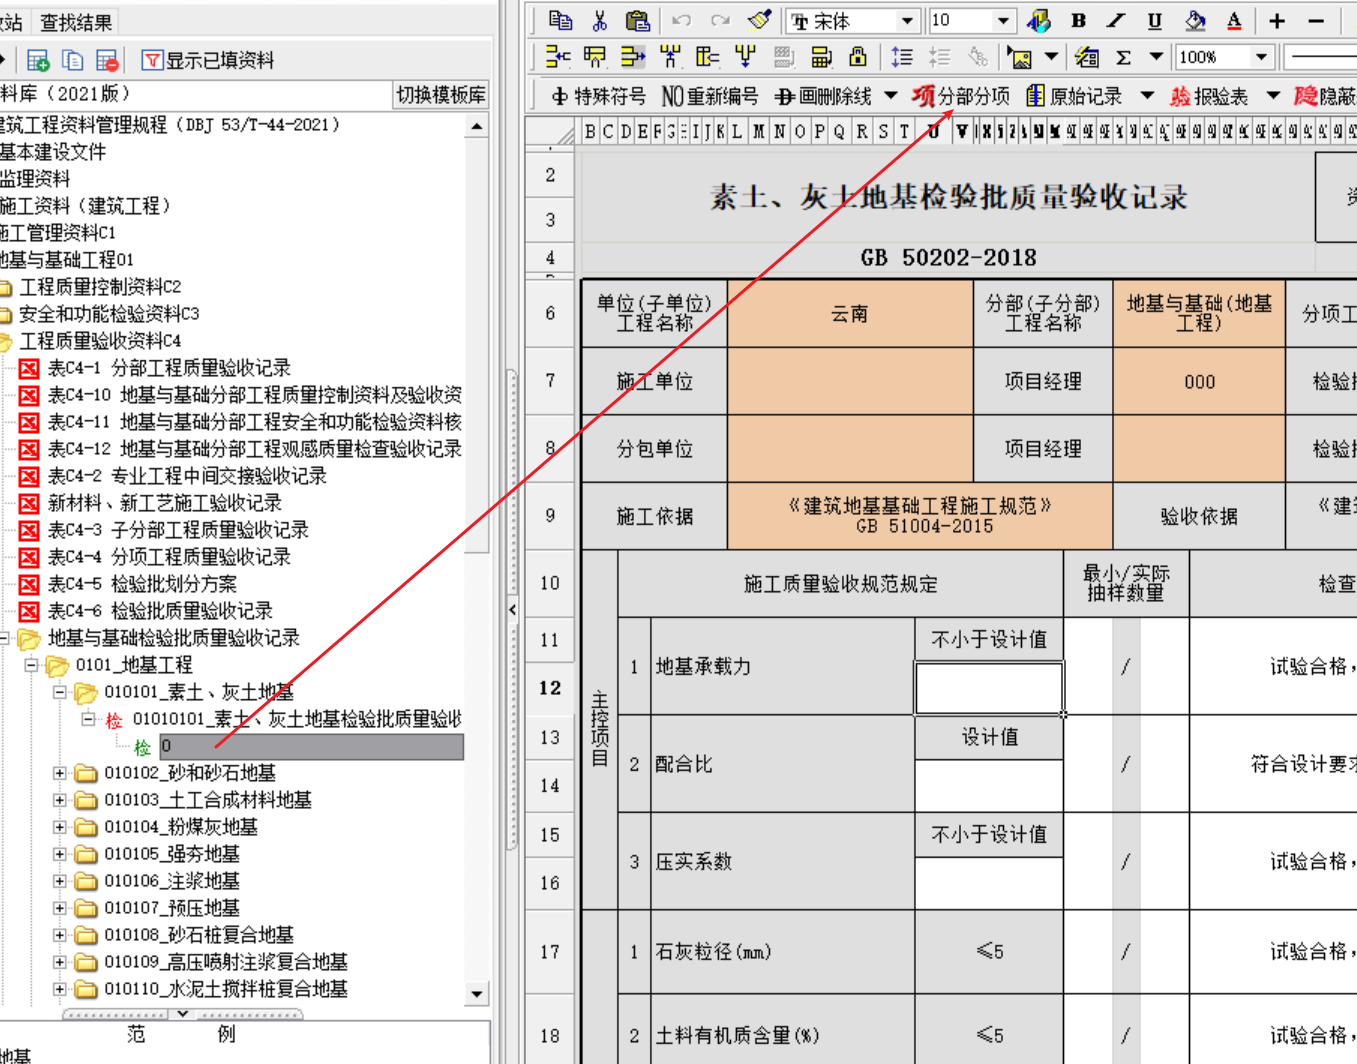Open the font color A button
The height and width of the screenshot is (1064, 1357).
(1234, 20)
